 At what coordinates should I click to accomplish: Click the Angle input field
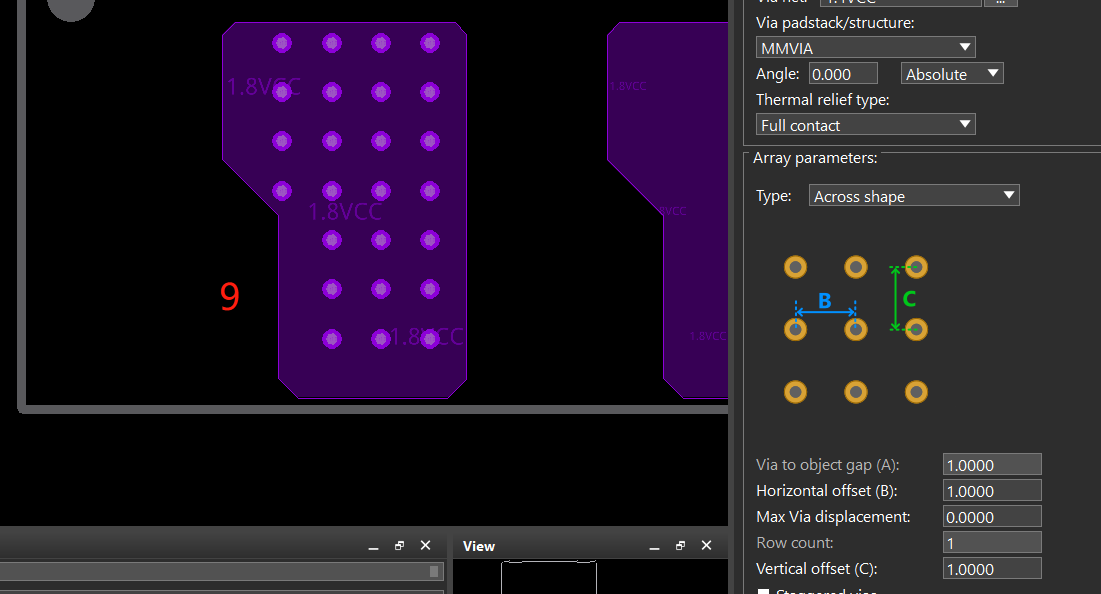843,74
